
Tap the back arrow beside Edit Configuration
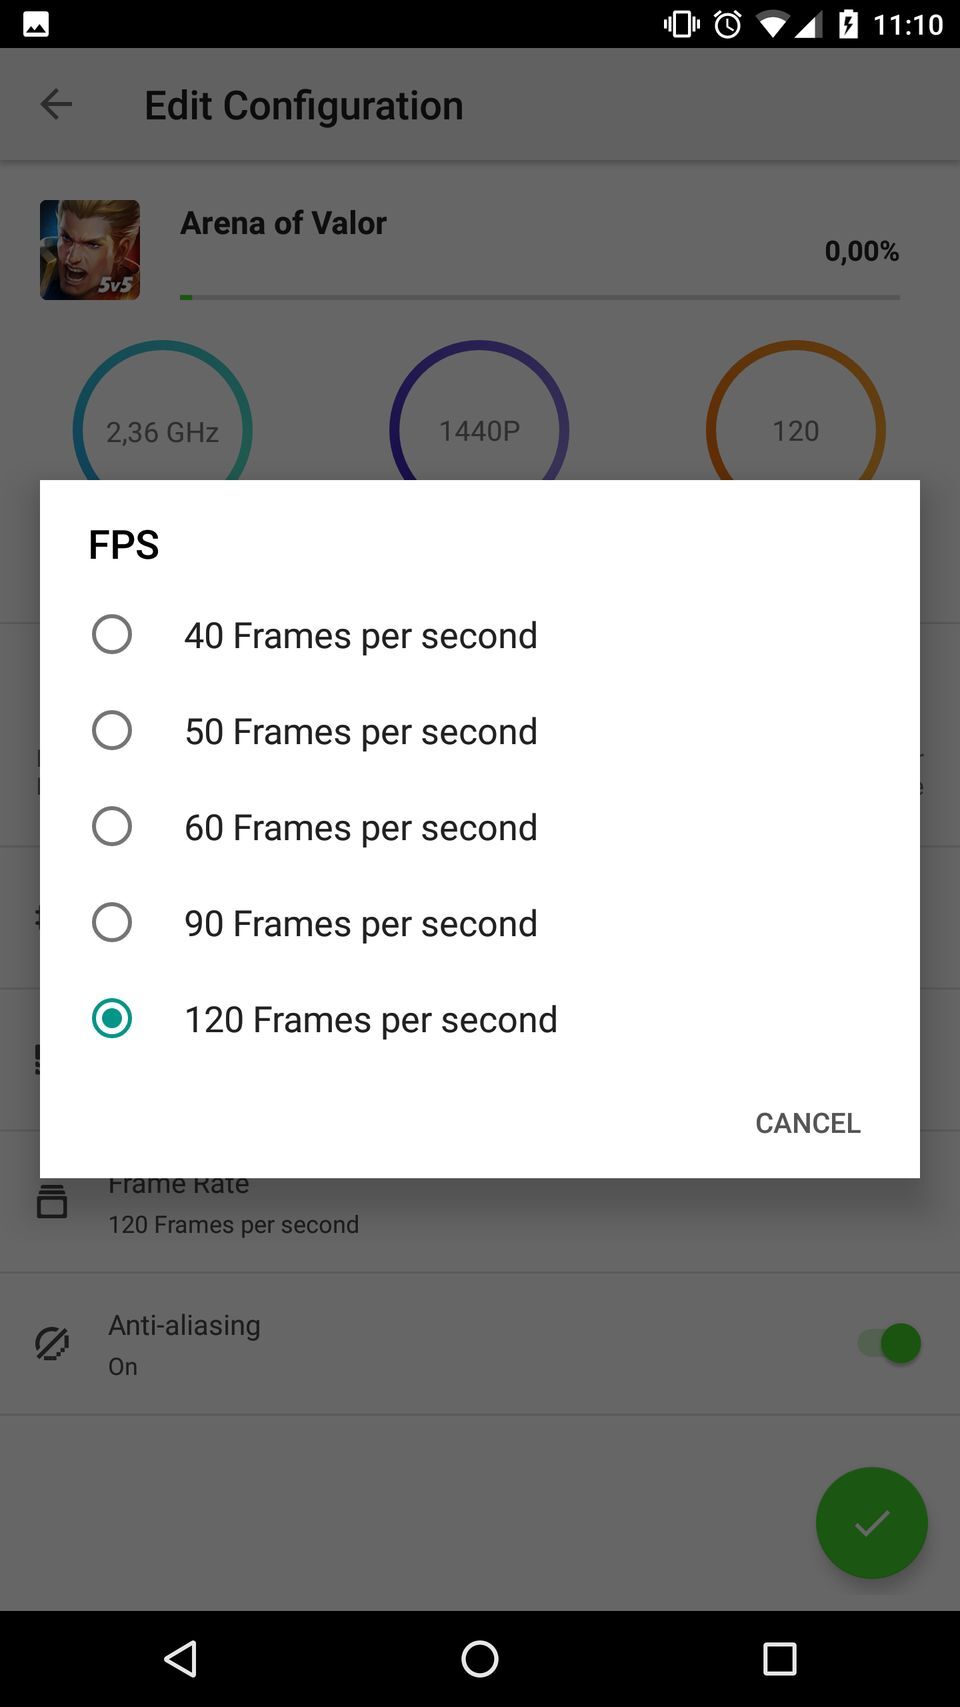tap(56, 104)
